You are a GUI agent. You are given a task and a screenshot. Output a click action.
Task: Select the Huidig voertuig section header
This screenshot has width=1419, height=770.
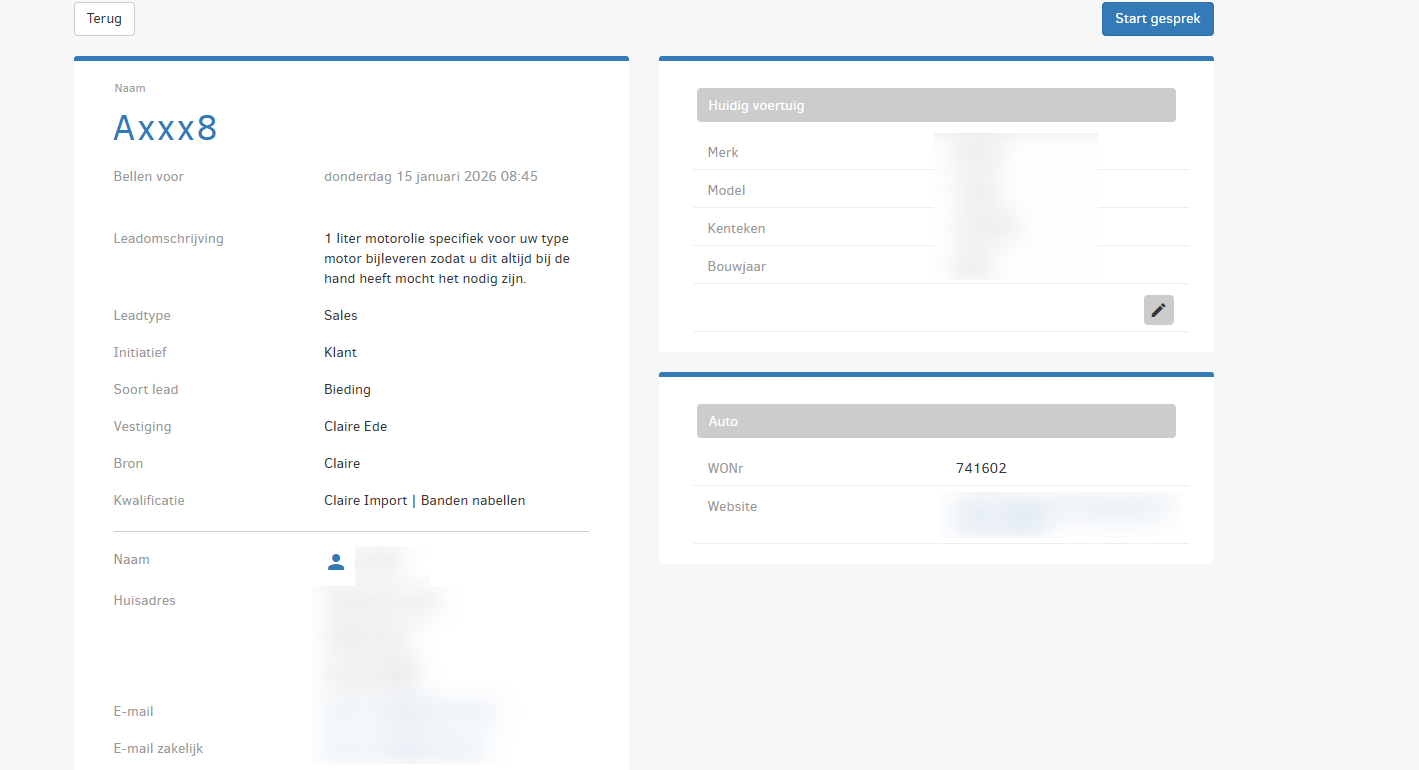click(x=935, y=105)
